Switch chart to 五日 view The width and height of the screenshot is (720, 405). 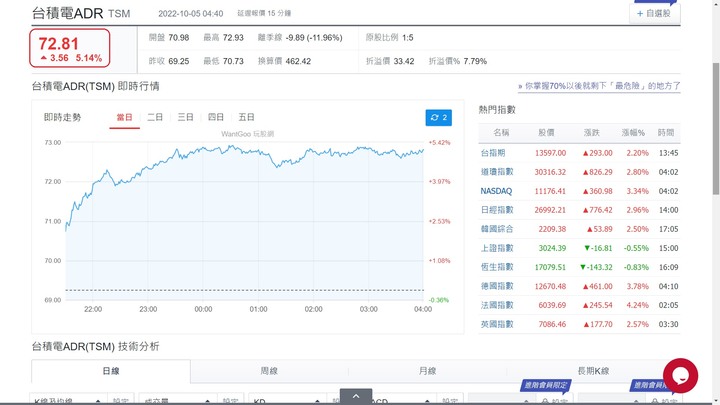(247, 118)
